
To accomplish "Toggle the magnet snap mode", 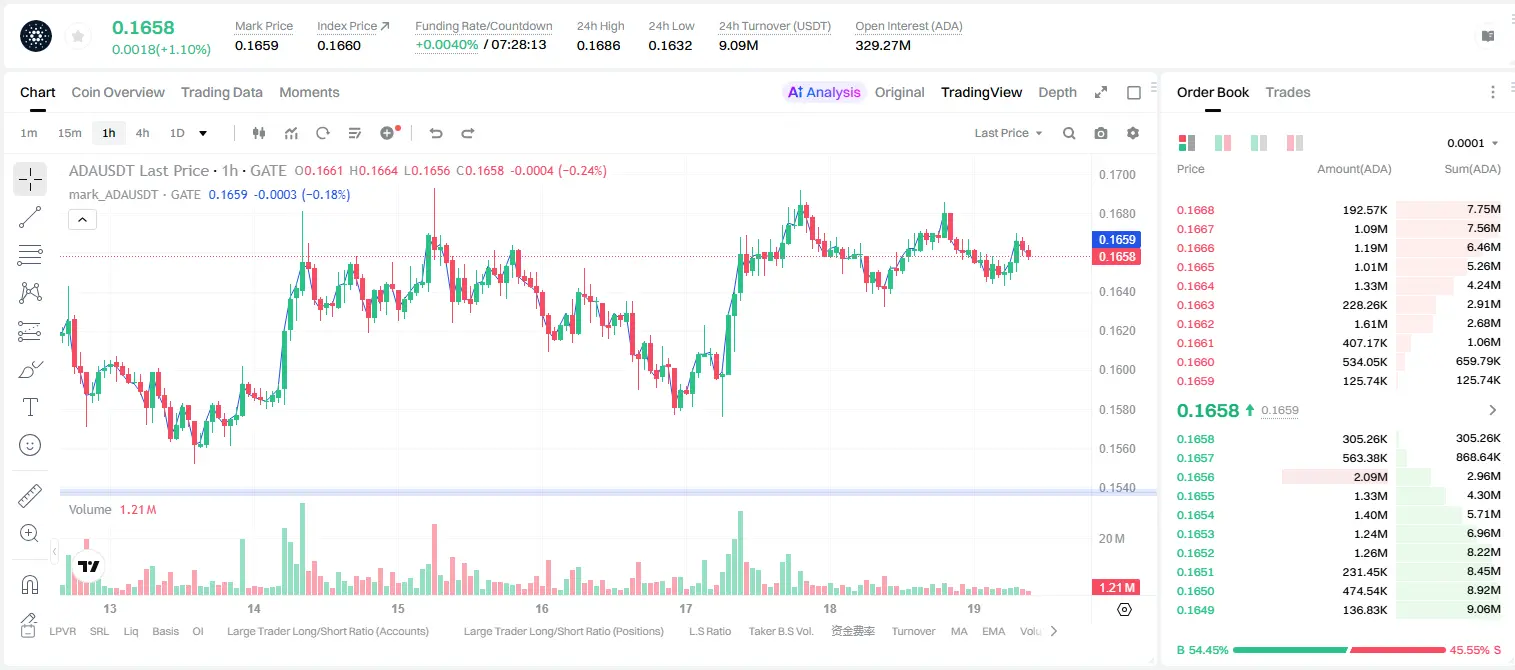I will tap(30, 584).
